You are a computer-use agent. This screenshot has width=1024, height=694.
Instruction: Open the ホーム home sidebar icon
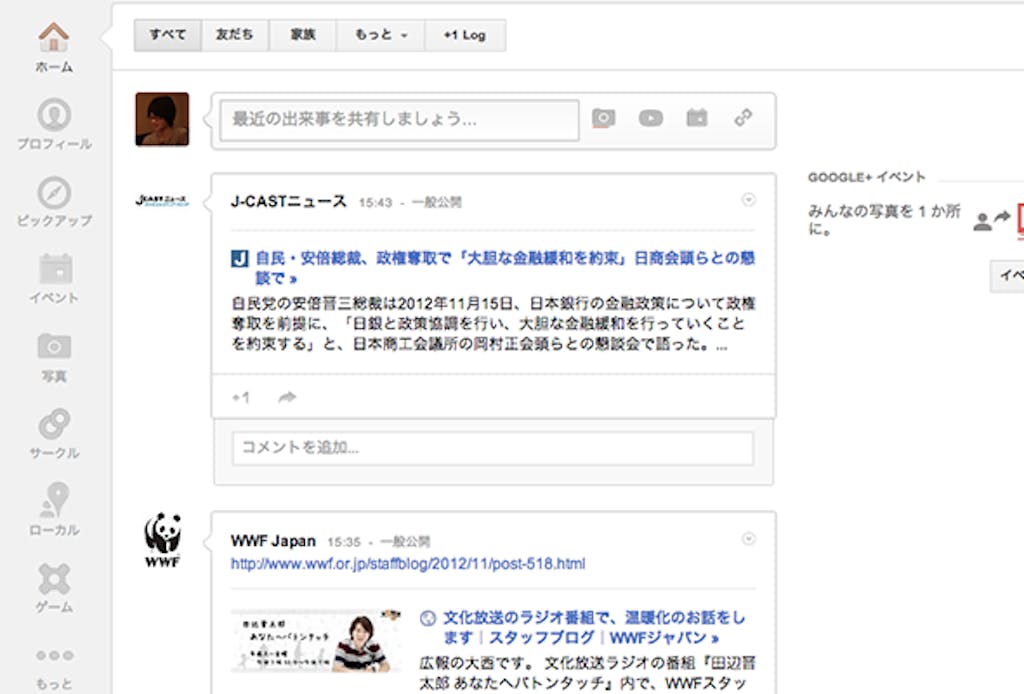pos(54,40)
